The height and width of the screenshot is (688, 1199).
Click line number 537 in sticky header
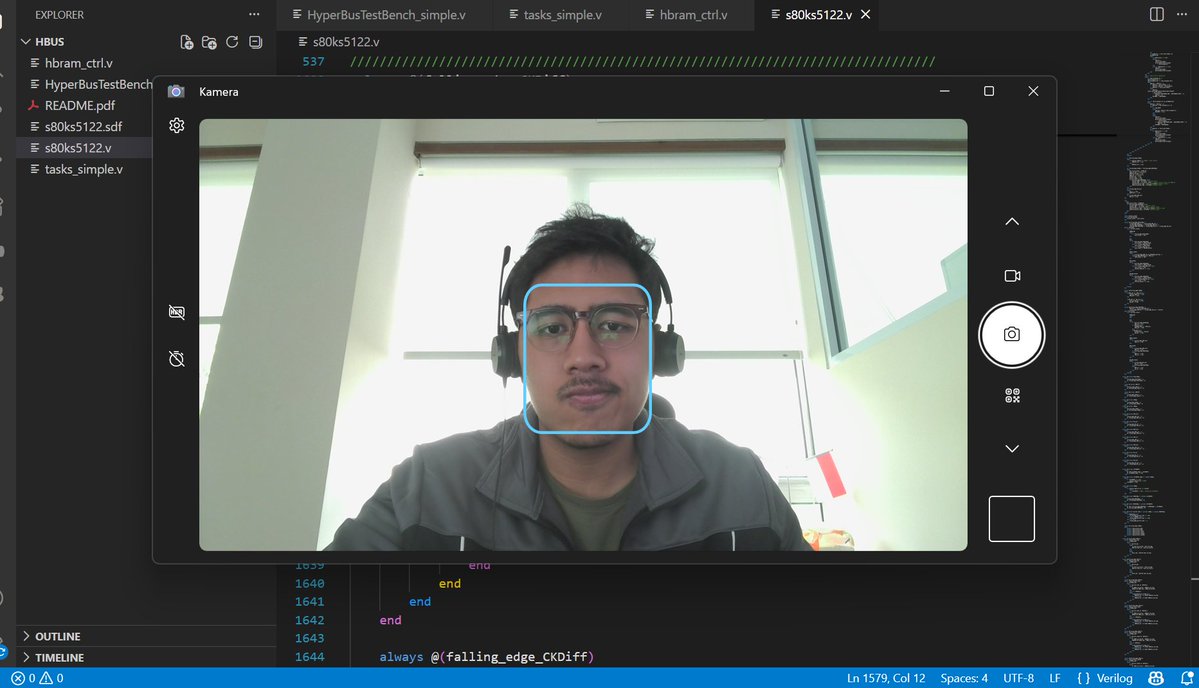pyautogui.click(x=314, y=61)
